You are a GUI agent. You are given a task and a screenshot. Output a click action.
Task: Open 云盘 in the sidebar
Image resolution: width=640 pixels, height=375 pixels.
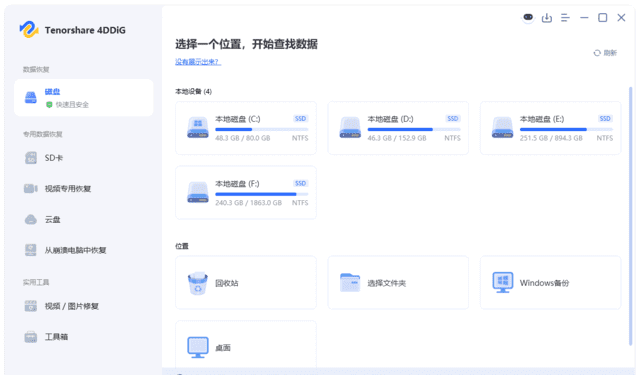(x=84, y=220)
